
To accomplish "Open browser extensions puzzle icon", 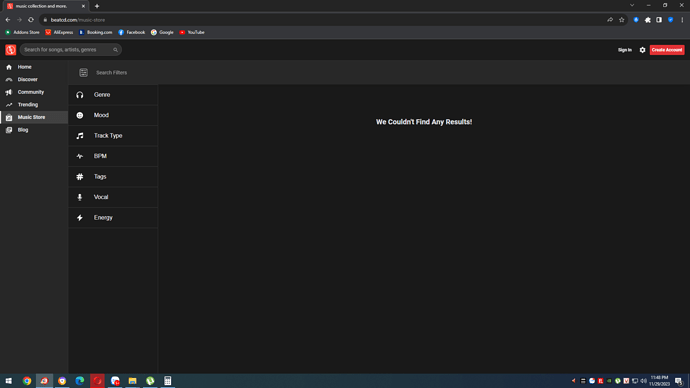I will pyautogui.click(x=647, y=20).
